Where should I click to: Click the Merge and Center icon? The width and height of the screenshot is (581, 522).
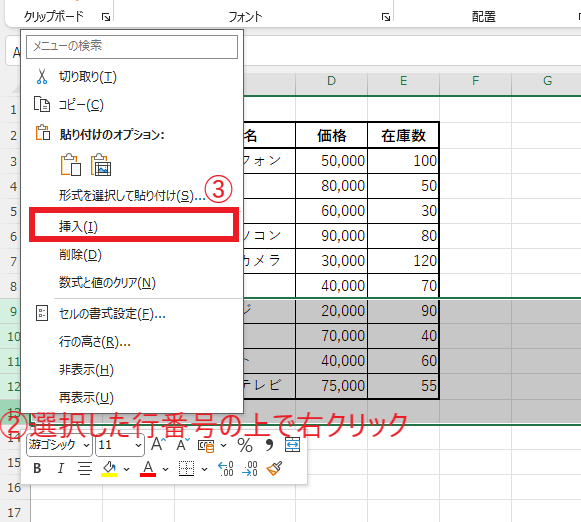click(292, 445)
